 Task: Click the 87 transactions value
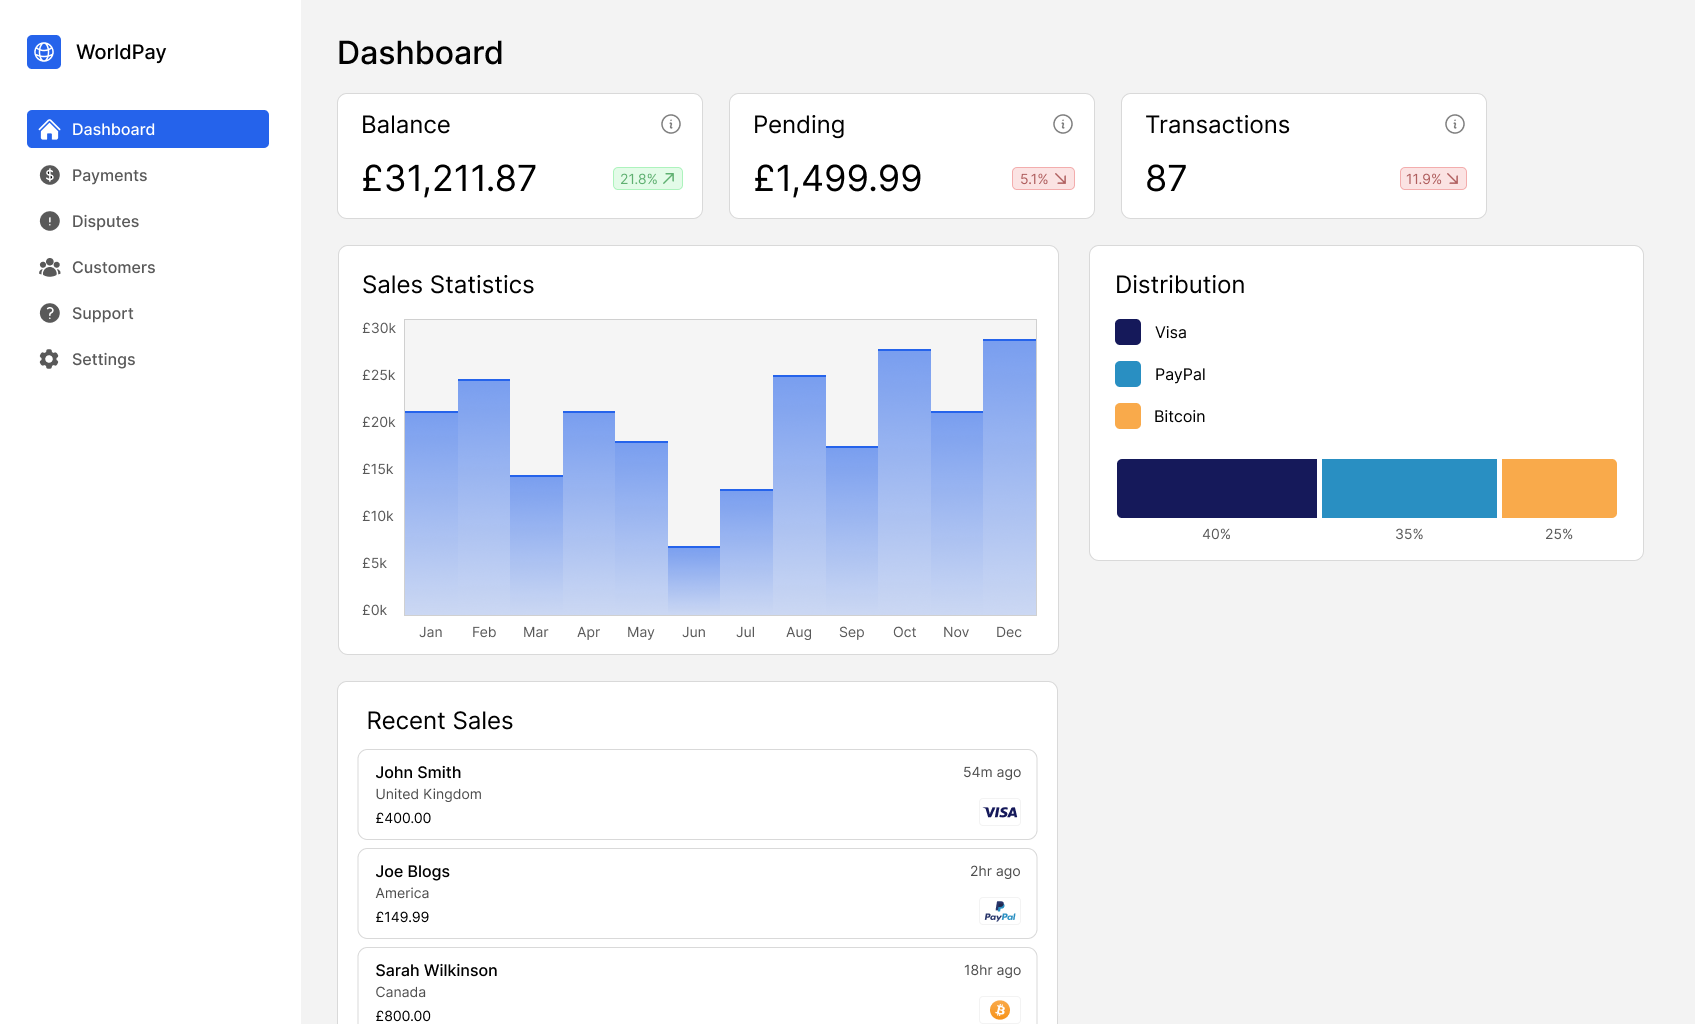[x=1166, y=178]
